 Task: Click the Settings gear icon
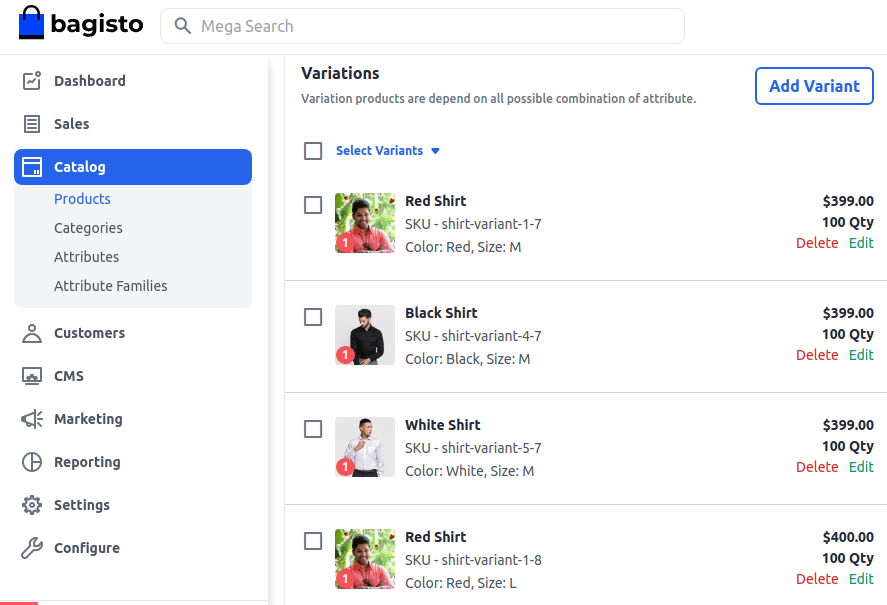tap(32, 505)
